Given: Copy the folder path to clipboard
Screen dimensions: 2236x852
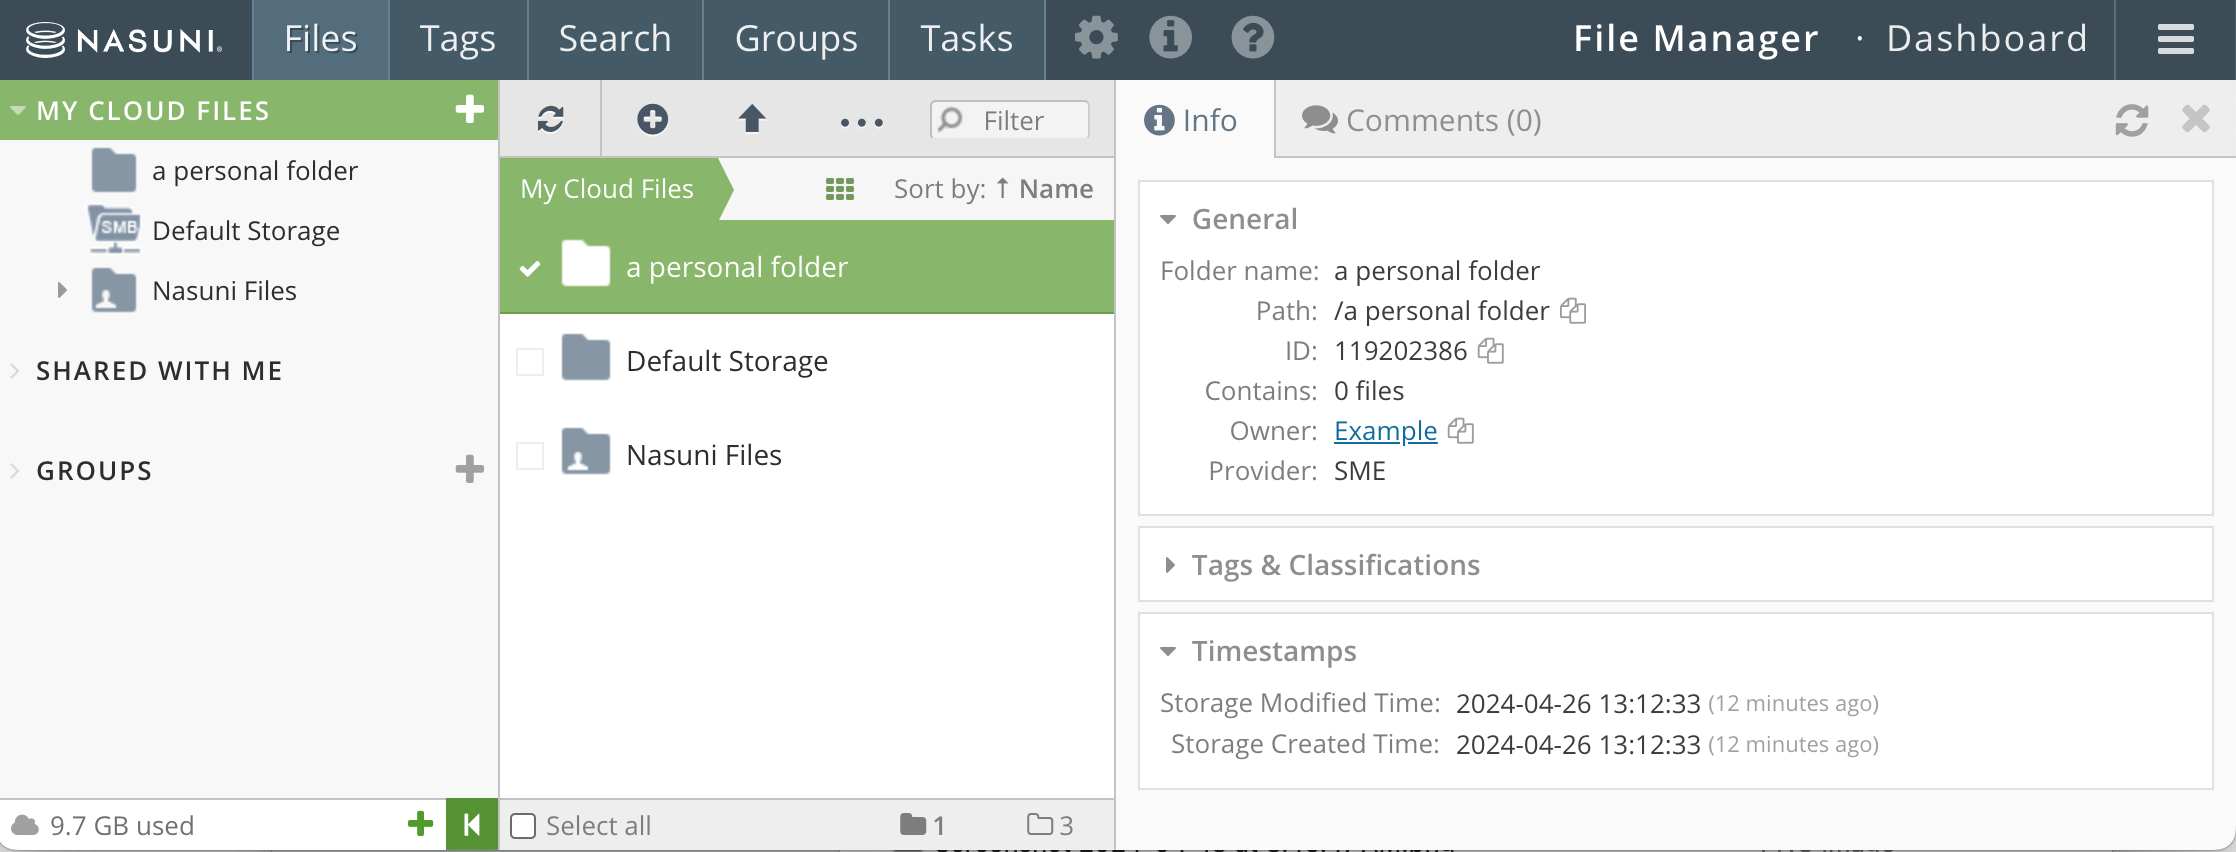Looking at the screenshot, I should 1573,311.
